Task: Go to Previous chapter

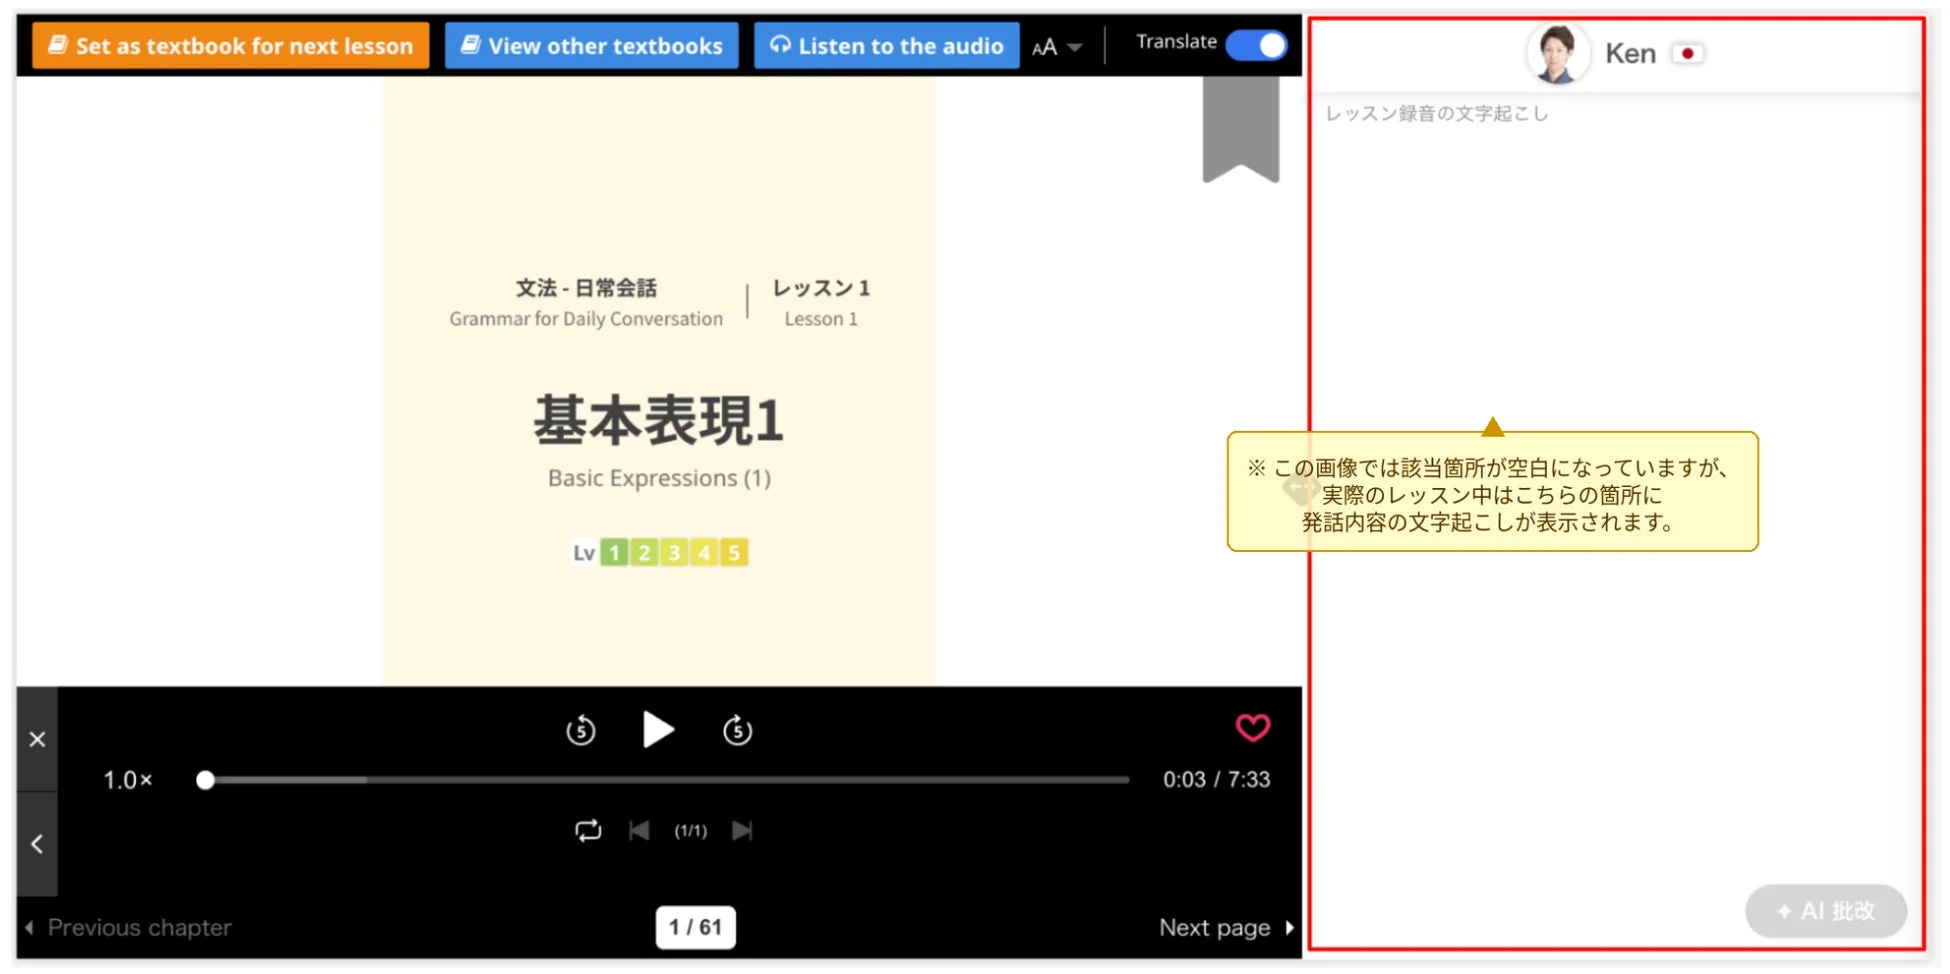Action: 128,927
